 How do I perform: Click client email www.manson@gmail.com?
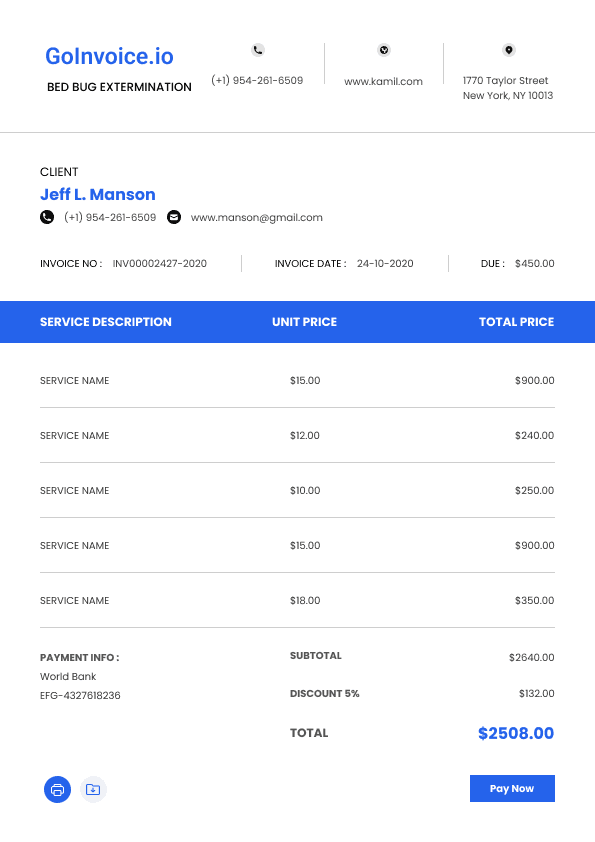[257, 217]
